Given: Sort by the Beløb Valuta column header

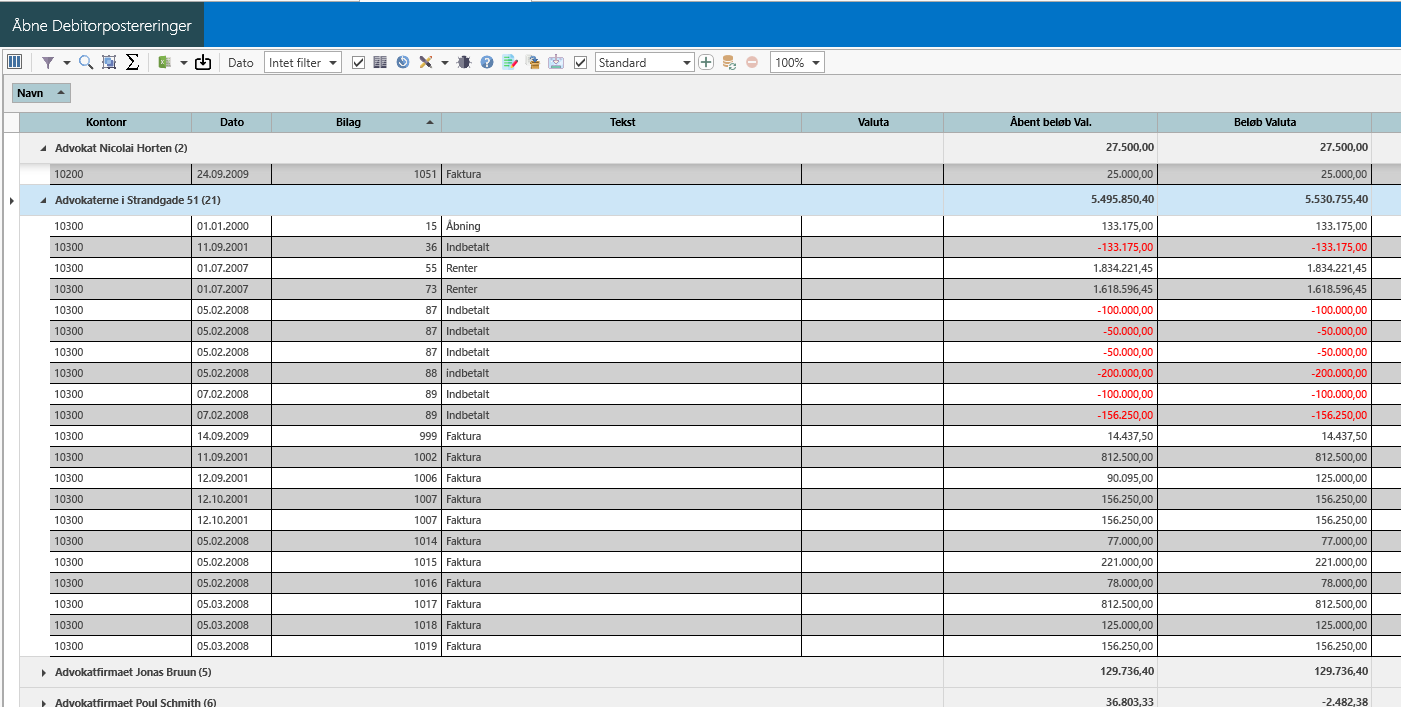Looking at the screenshot, I should coord(1265,122).
